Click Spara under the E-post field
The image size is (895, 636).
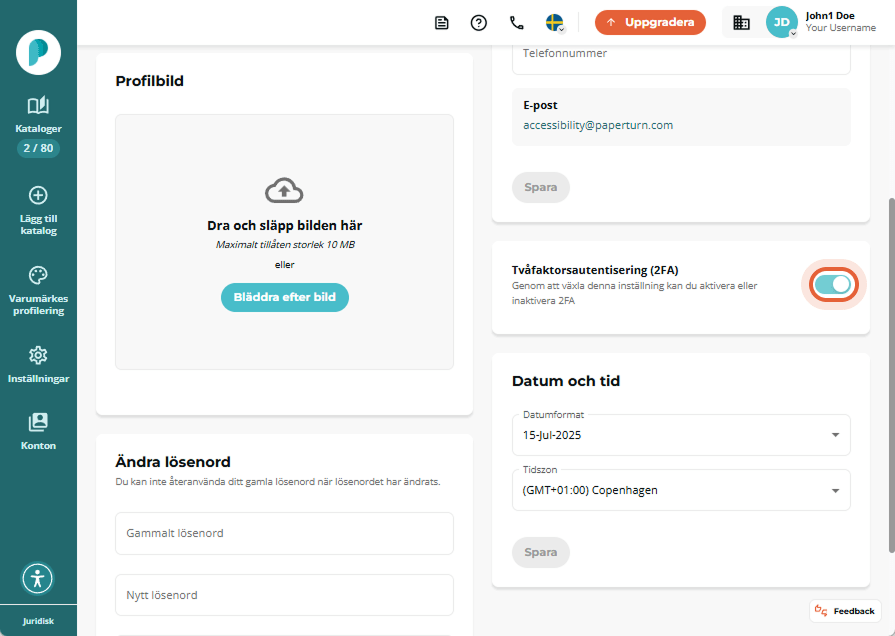(x=541, y=187)
